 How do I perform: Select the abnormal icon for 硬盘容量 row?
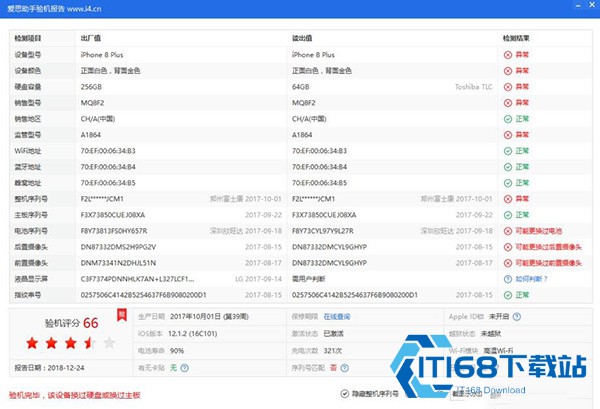pos(508,87)
